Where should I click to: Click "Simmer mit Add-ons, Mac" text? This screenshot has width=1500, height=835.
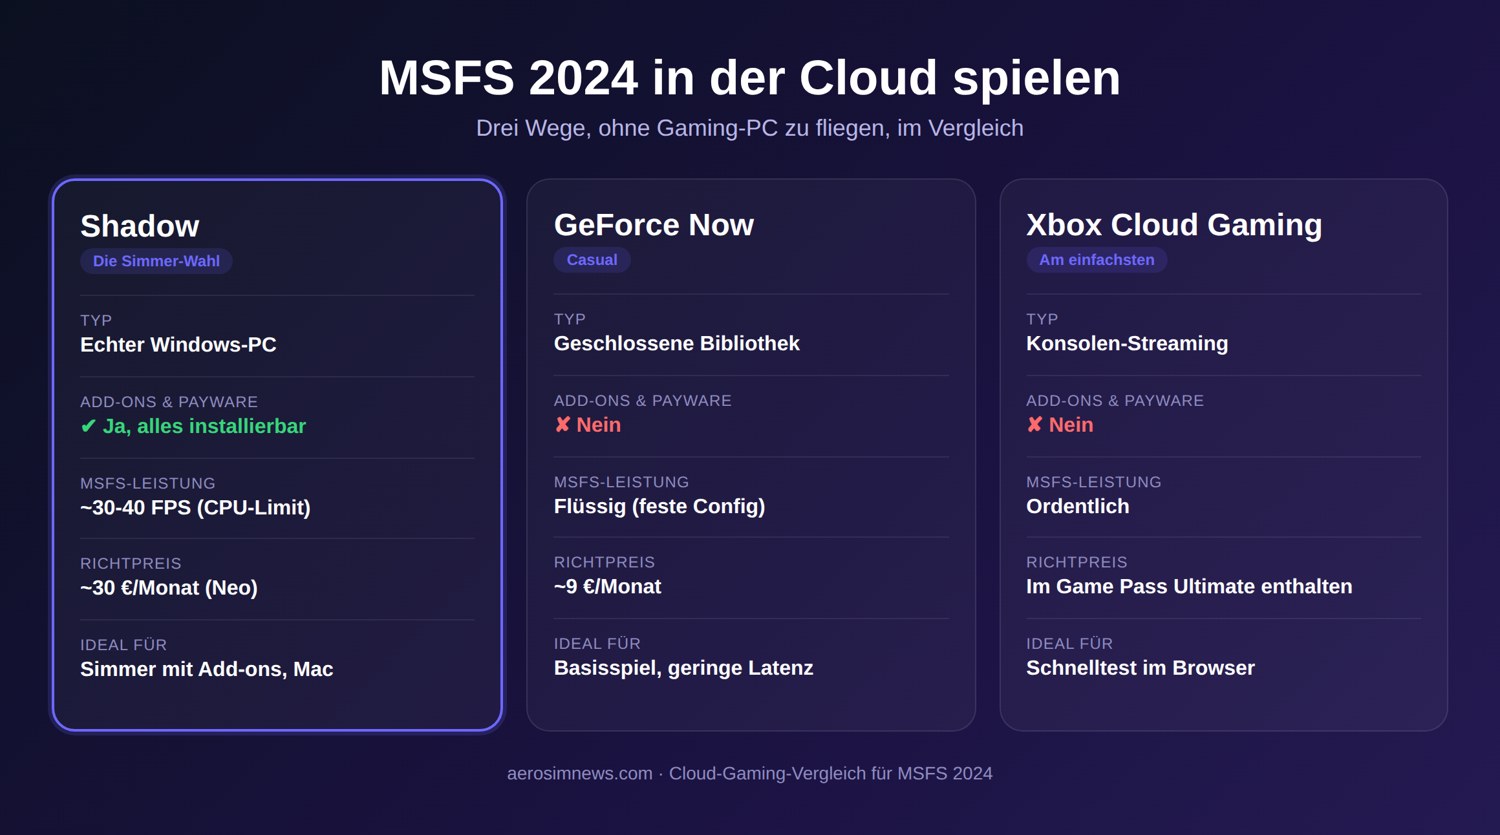pyautogui.click(x=207, y=669)
